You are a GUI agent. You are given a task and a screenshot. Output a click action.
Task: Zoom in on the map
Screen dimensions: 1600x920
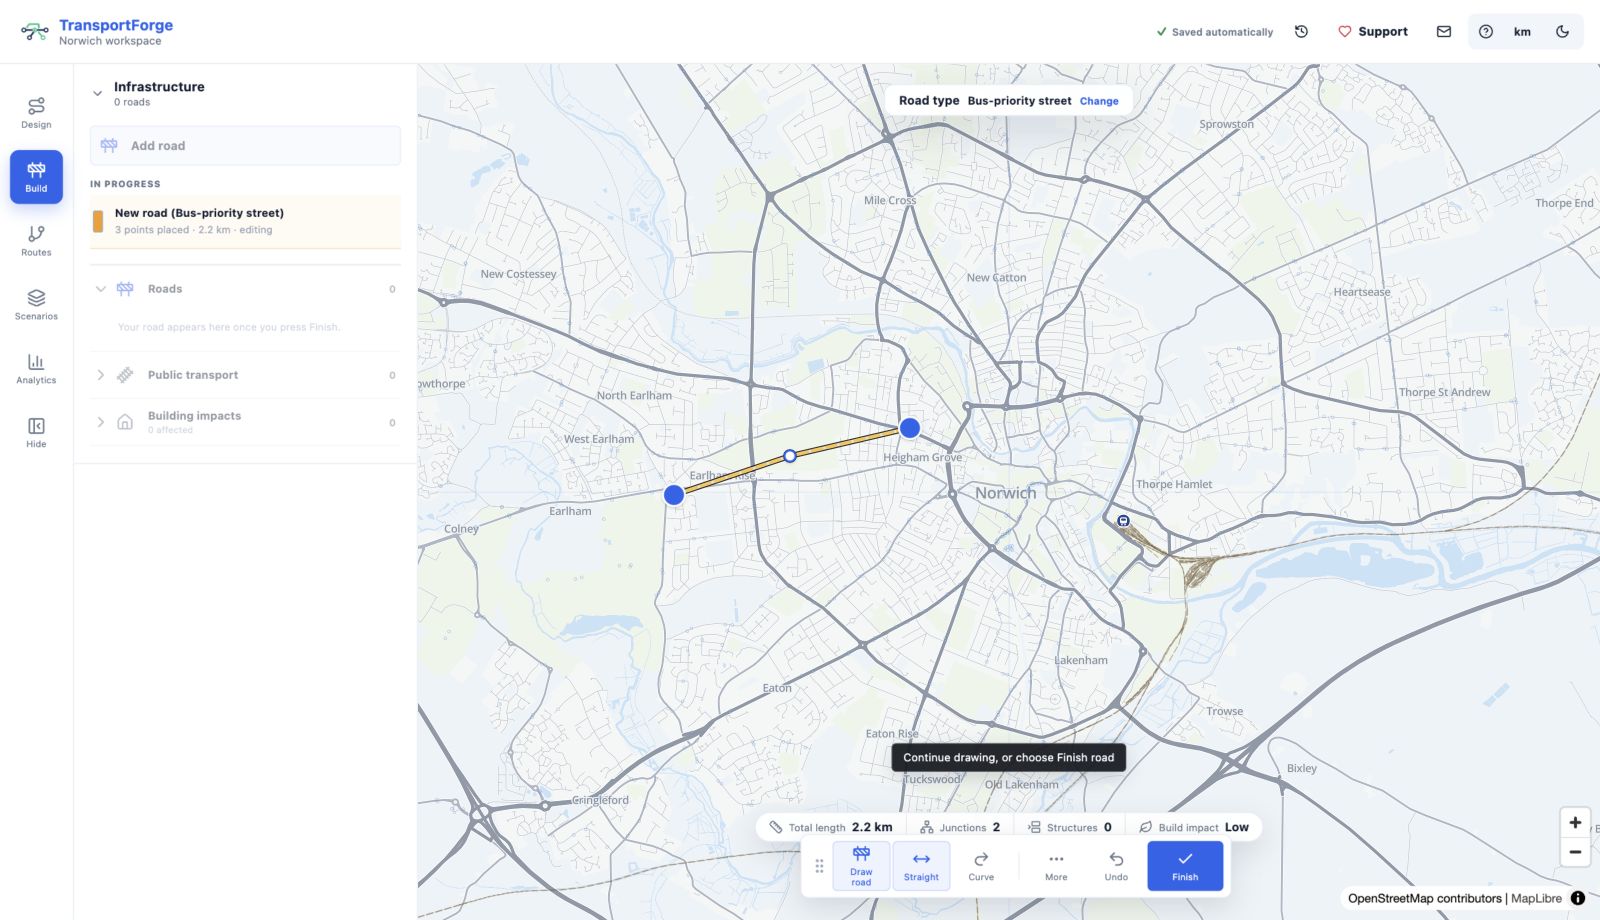[x=1575, y=823]
